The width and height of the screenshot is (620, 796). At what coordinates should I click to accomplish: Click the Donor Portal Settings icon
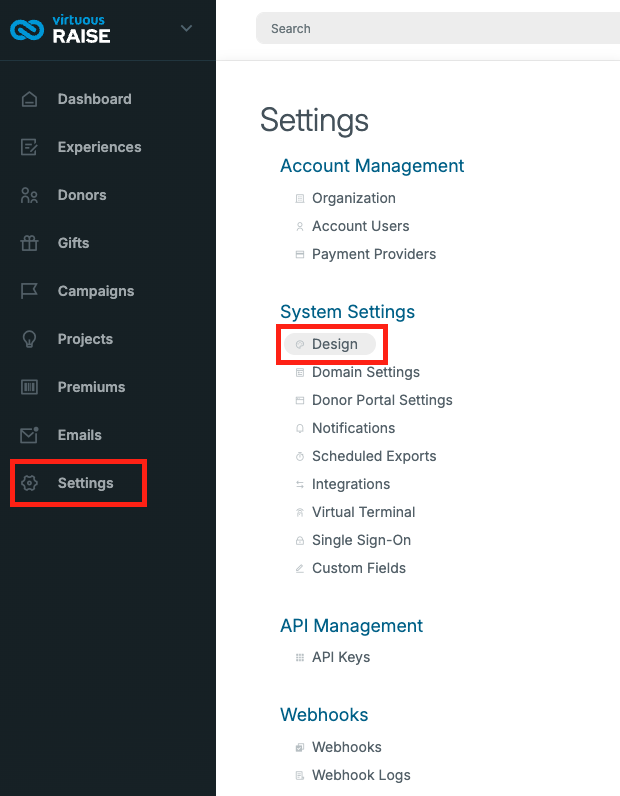click(x=300, y=401)
